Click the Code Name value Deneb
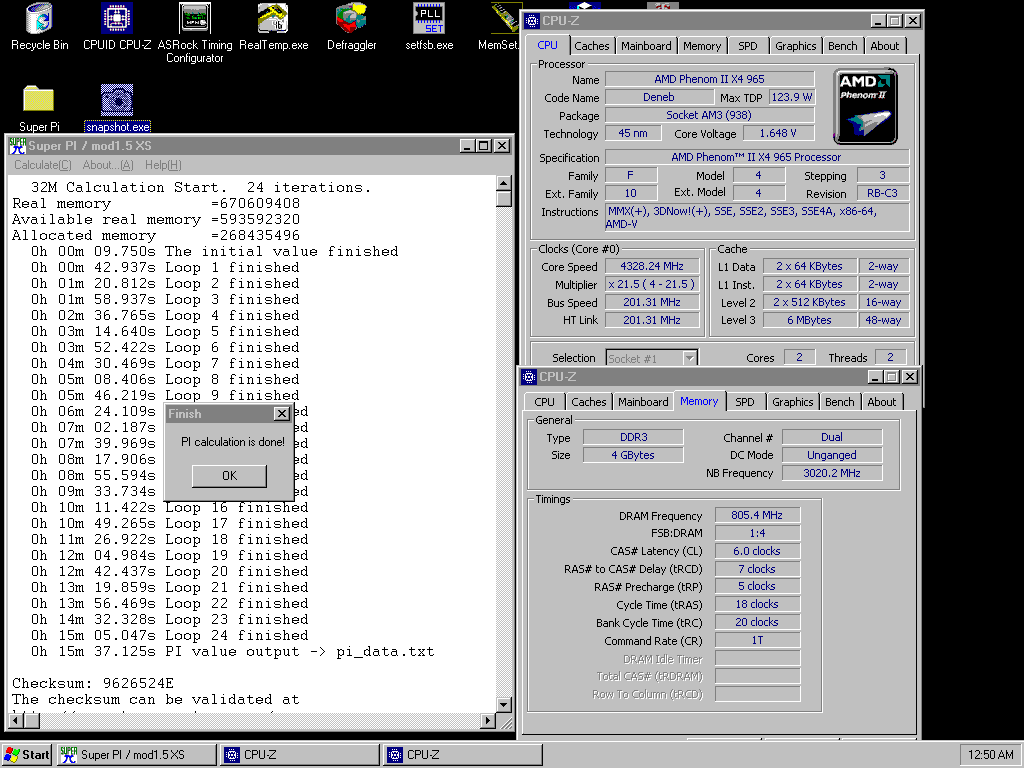The width and height of the screenshot is (1024, 768). pyautogui.click(x=658, y=97)
